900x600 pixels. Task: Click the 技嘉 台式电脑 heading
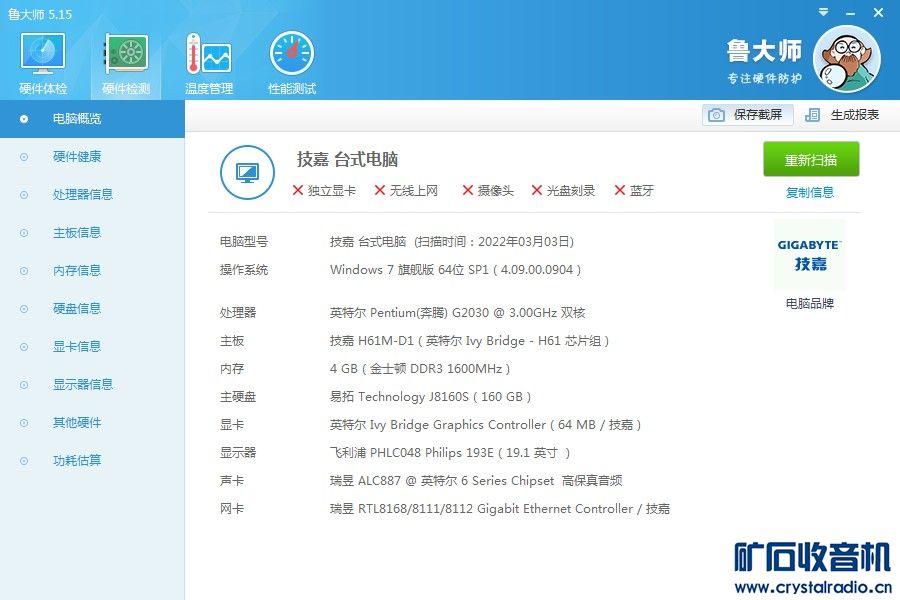[347, 159]
